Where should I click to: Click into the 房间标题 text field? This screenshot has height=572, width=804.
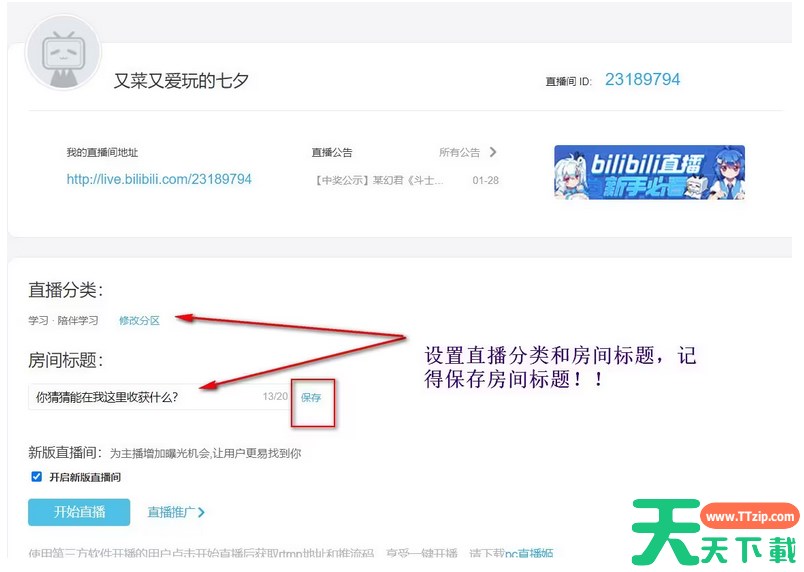[140, 397]
